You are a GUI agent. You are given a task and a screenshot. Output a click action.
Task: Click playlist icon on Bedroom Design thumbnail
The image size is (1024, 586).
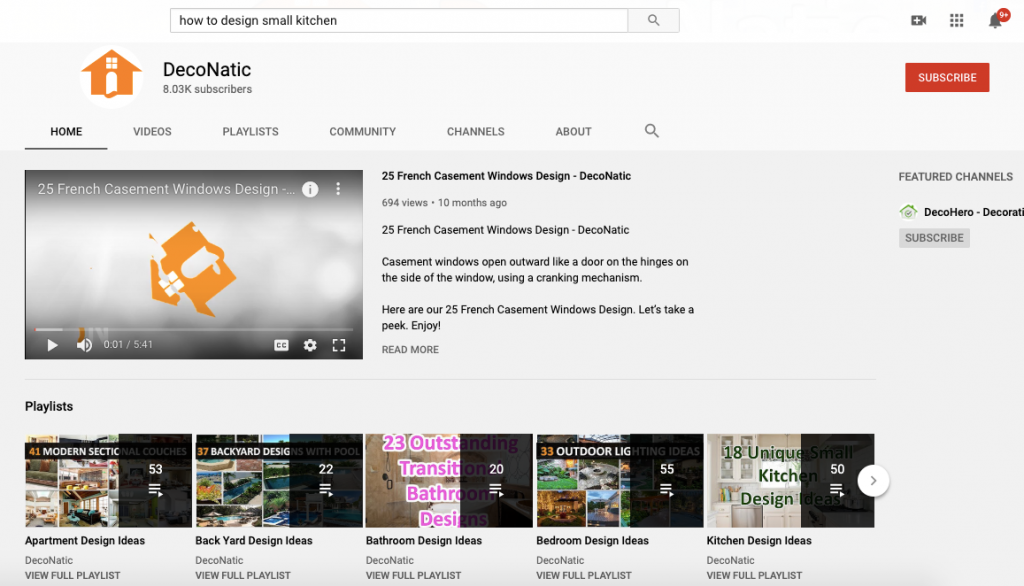666,490
